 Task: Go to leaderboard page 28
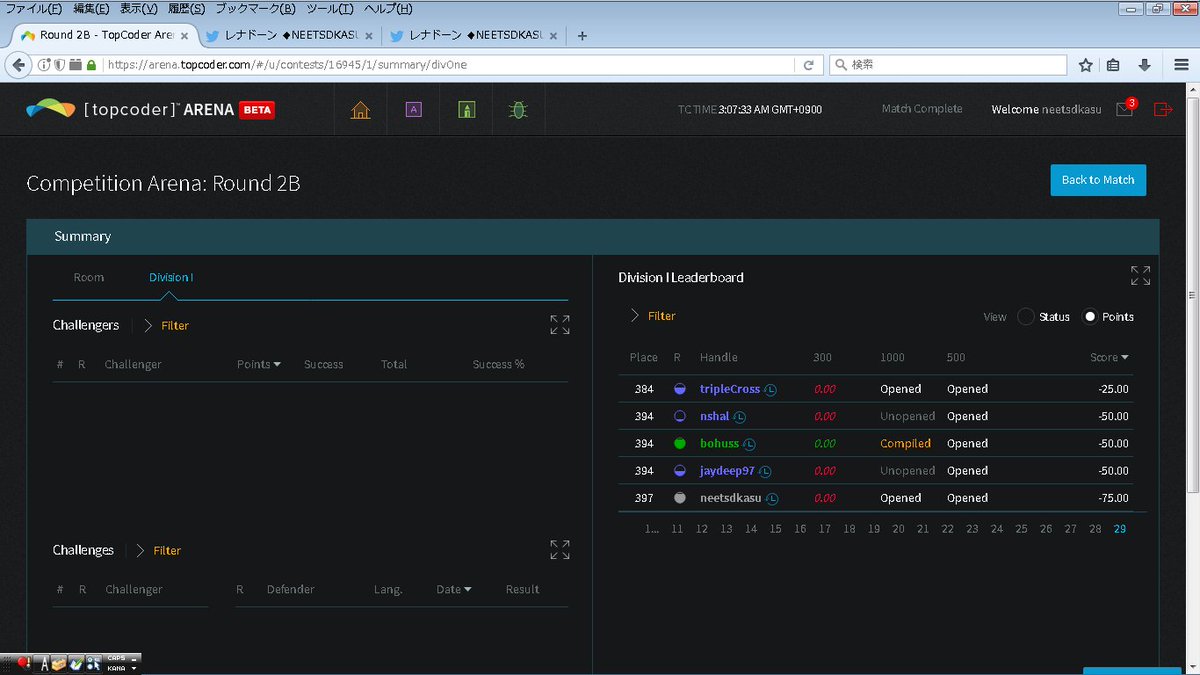(1095, 528)
